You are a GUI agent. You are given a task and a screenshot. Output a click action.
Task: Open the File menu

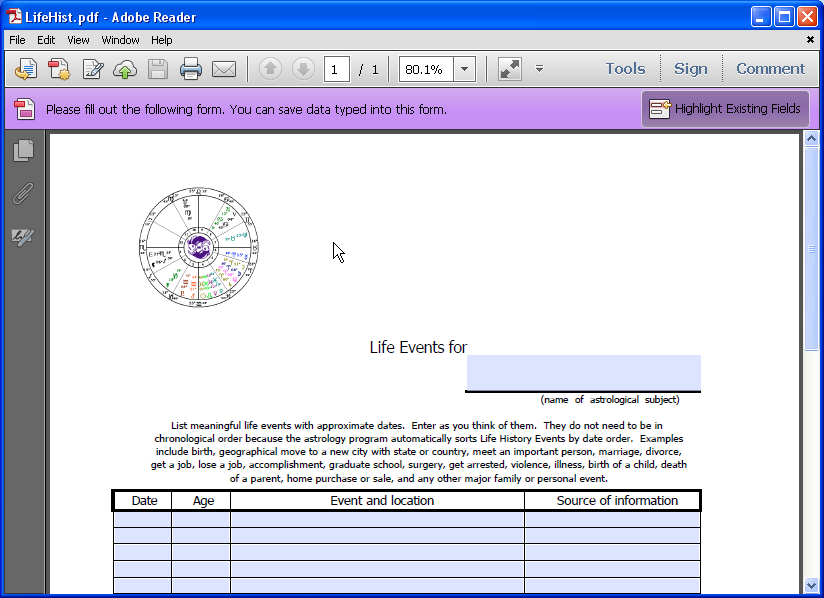(17, 40)
